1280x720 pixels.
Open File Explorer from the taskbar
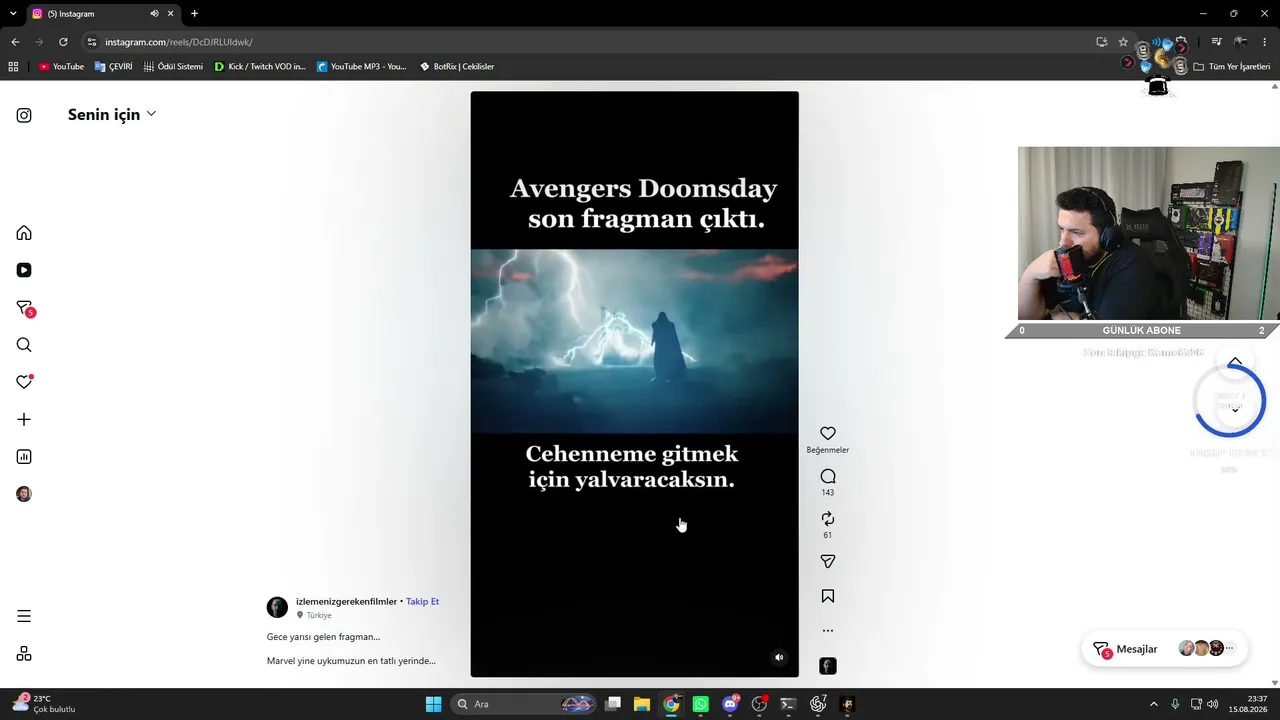[642, 704]
